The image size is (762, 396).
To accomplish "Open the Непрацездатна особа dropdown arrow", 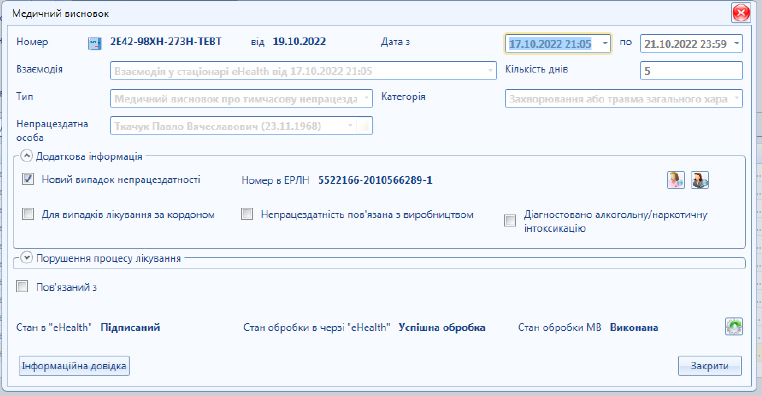I will point(350,126).
